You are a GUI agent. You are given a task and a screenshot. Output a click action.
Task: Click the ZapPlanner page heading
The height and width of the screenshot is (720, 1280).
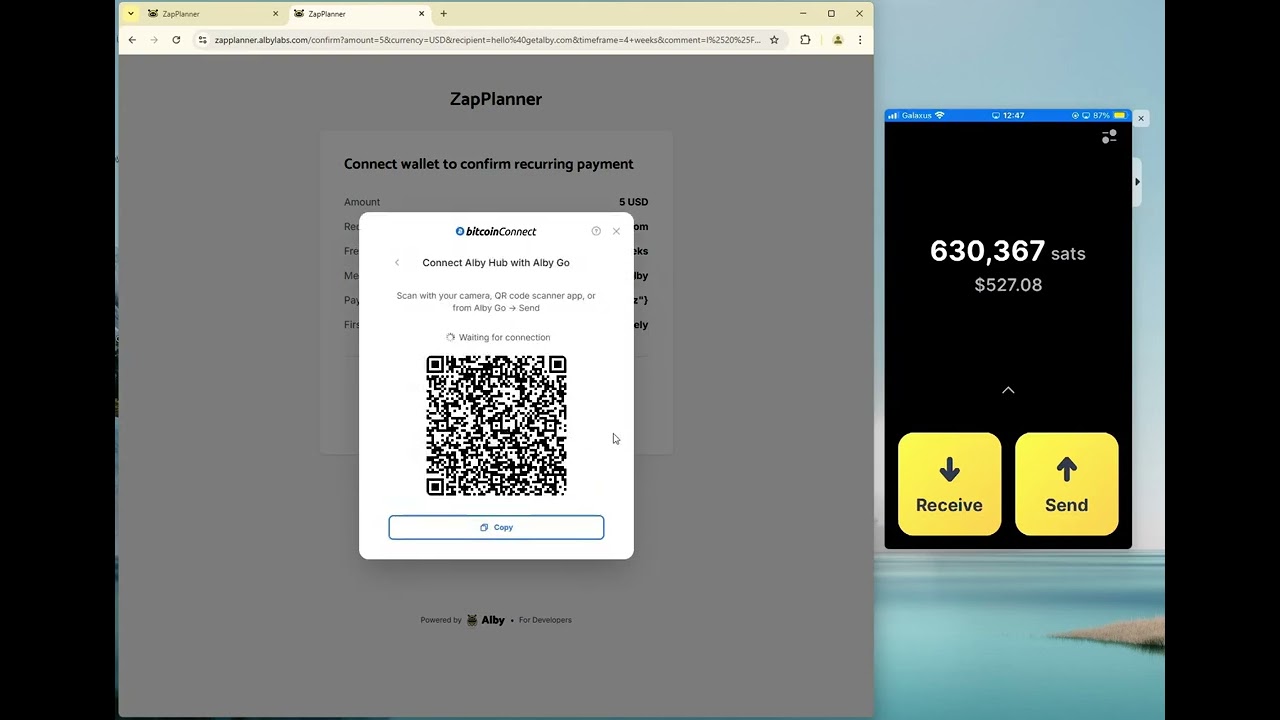tap(496, 99)
